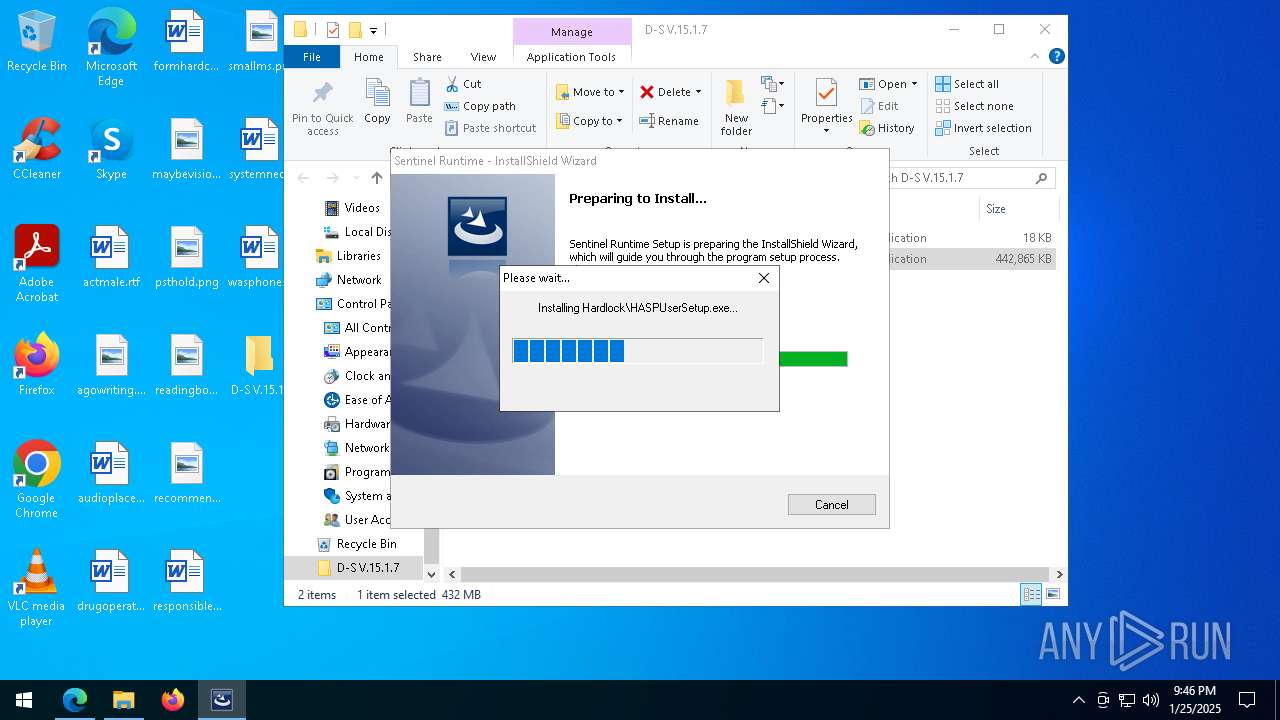This screenshot has width=1280, height=720.
Task: Switch to the View ribbon tab
Action: [483, 57]
